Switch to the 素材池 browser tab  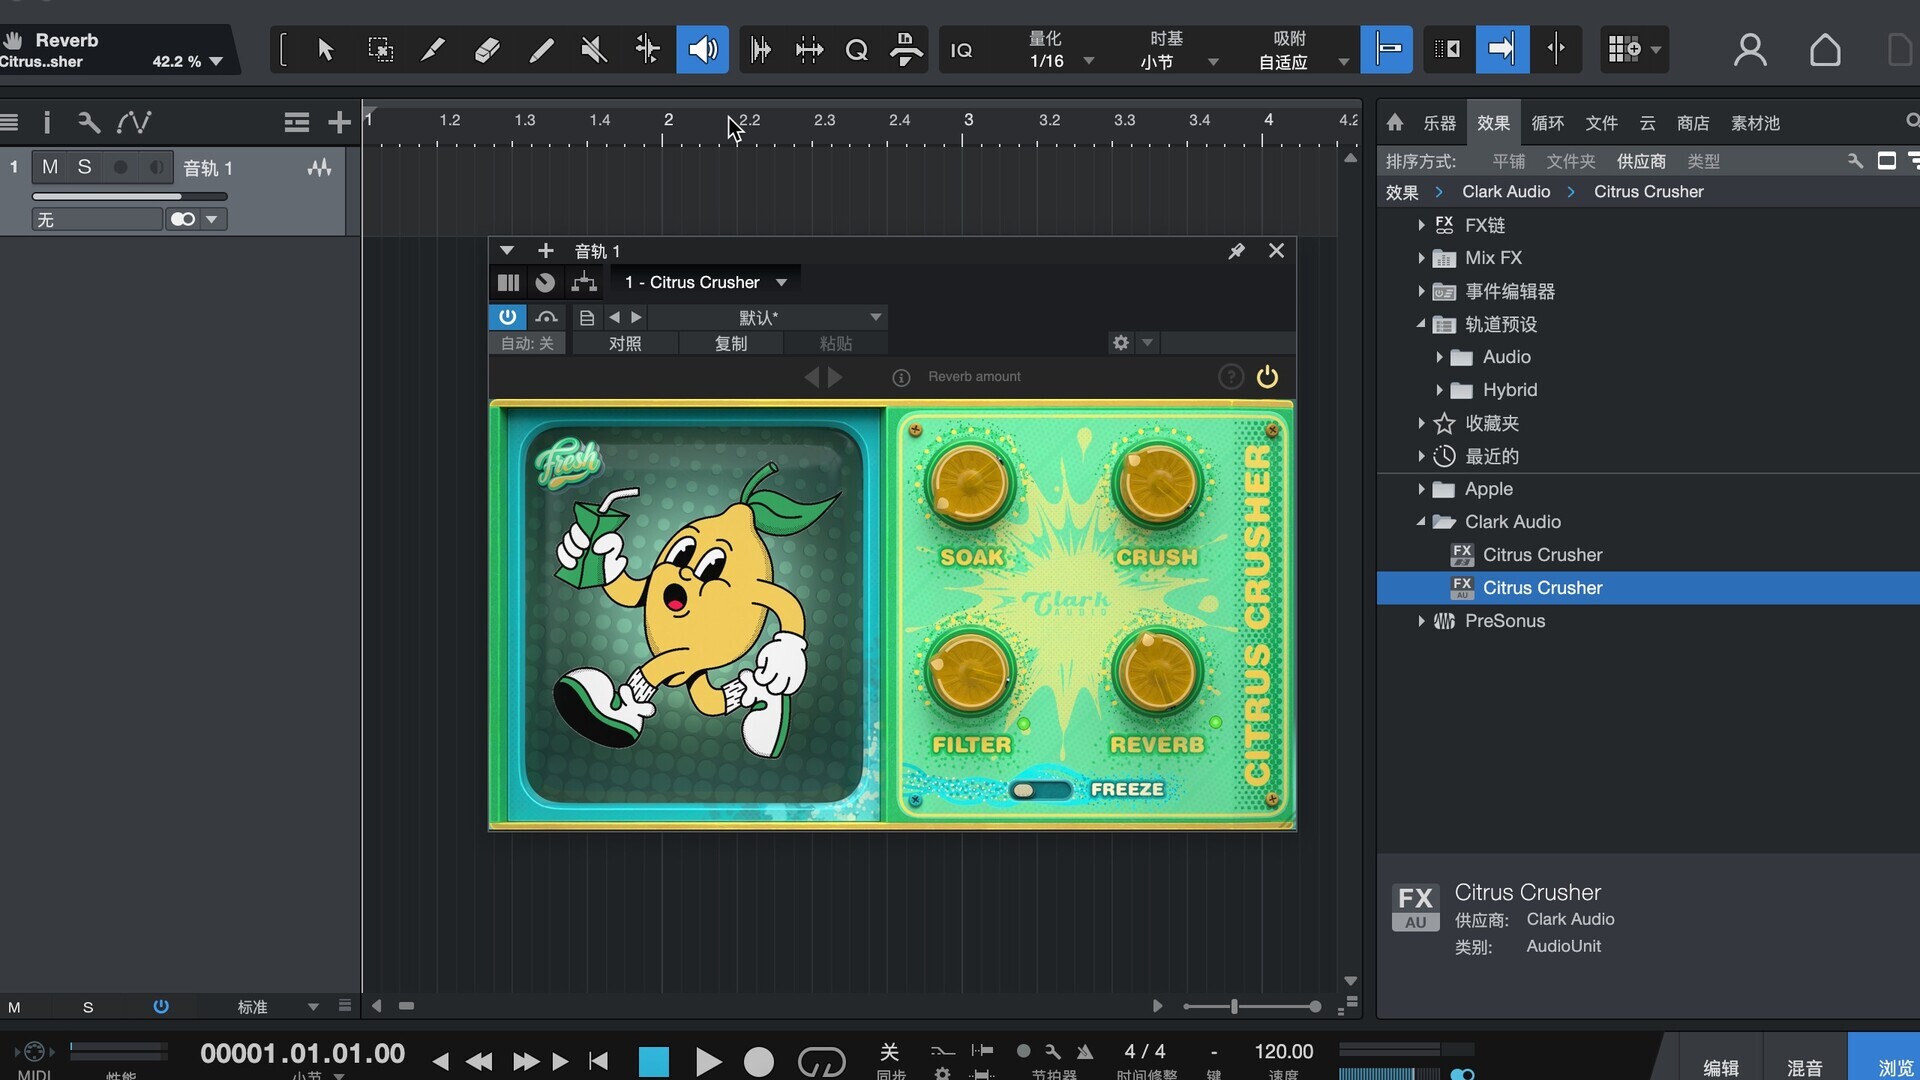pos(1756,123)
